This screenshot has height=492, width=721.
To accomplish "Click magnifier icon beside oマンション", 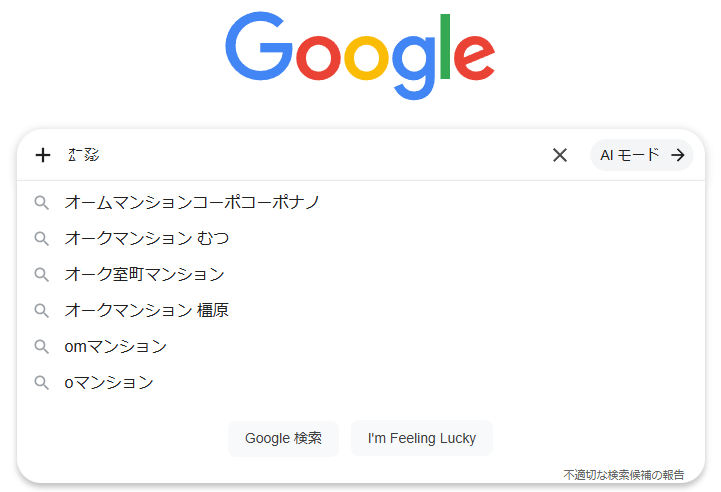I will tap(42, 382).
